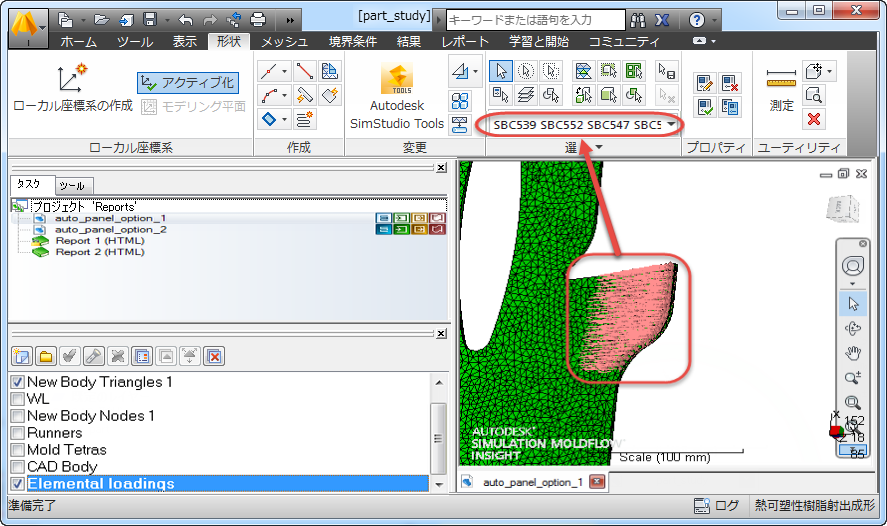Open the 結果 ribbon tab

[409, 41]
